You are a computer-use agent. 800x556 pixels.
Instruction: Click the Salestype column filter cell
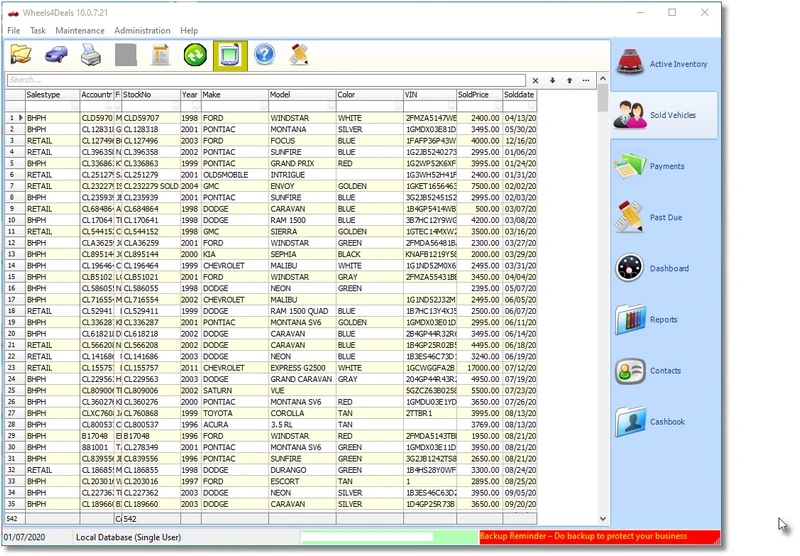coord(51,106)
